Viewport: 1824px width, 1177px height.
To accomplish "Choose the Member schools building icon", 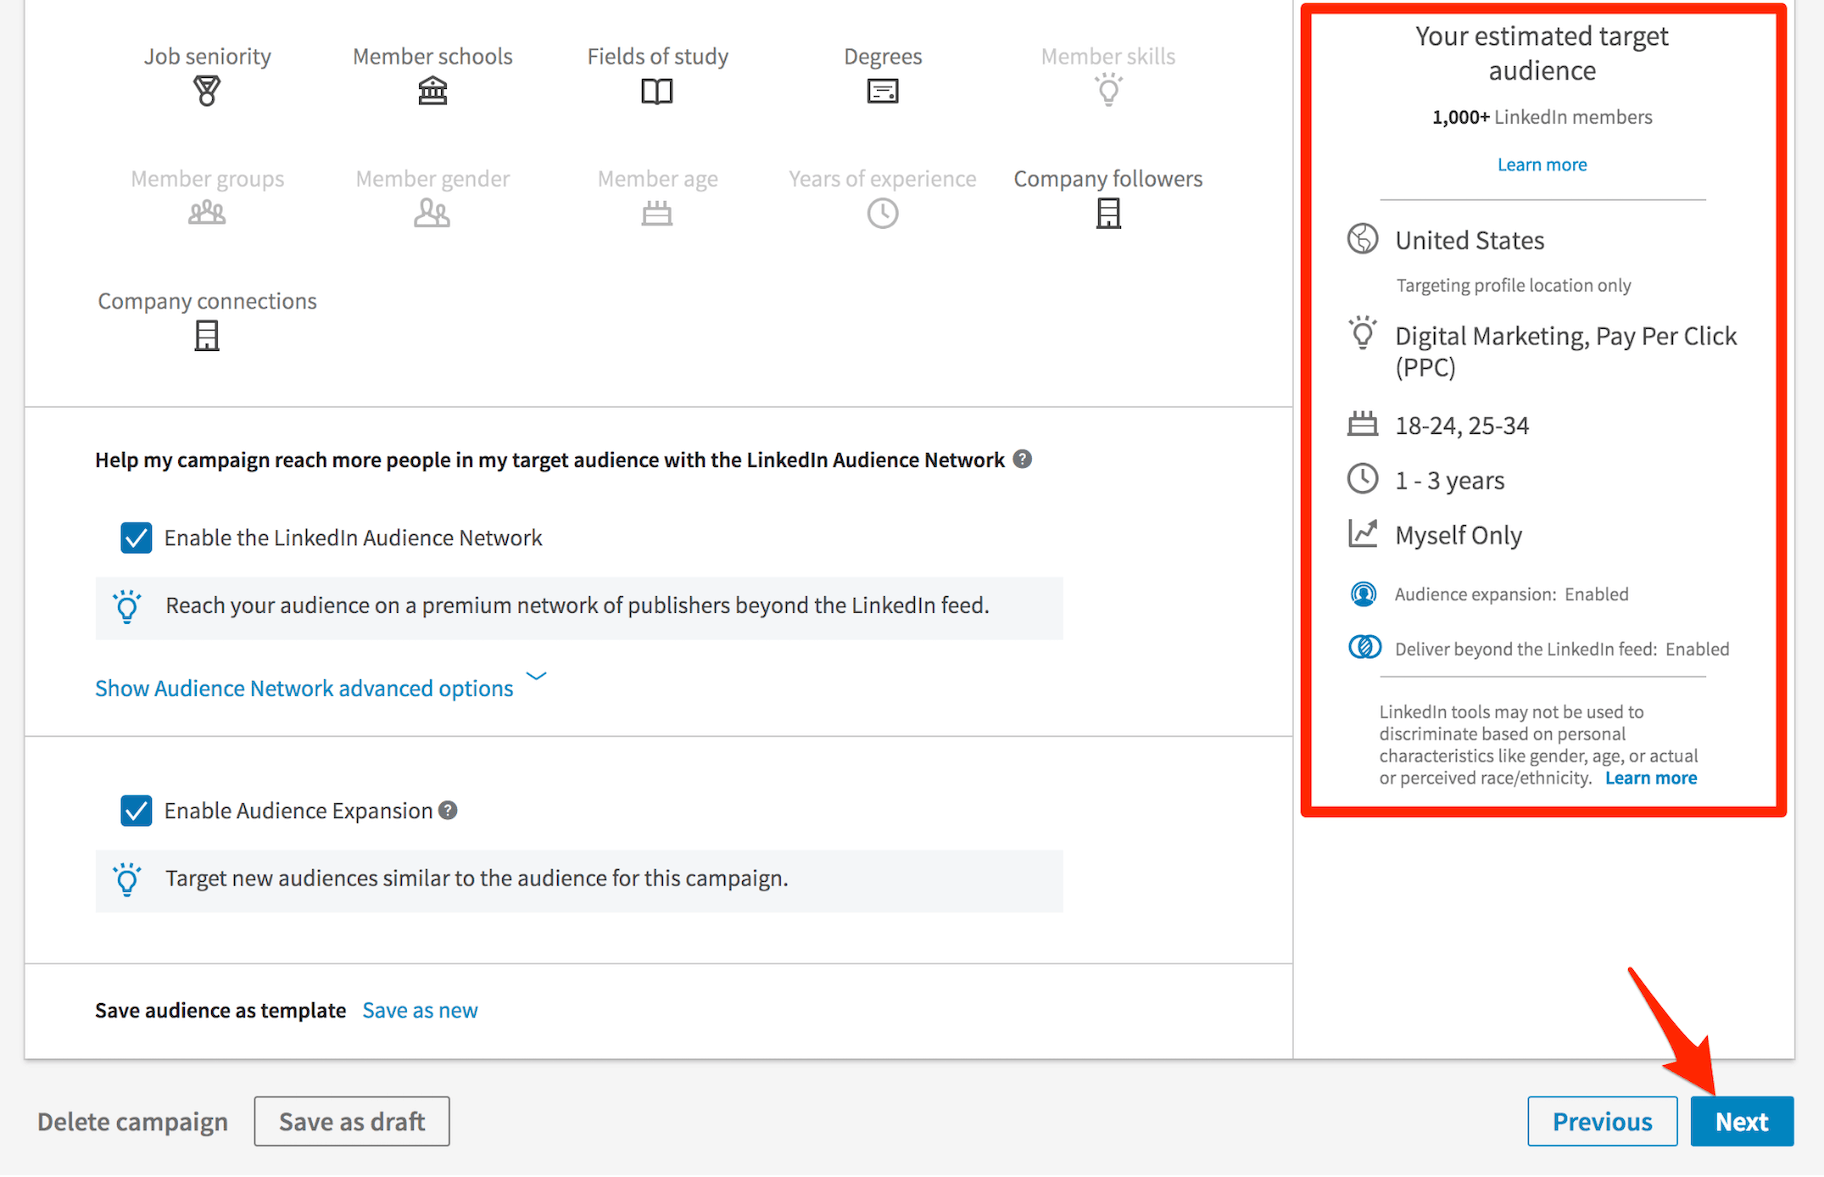I will click(432, 91).
